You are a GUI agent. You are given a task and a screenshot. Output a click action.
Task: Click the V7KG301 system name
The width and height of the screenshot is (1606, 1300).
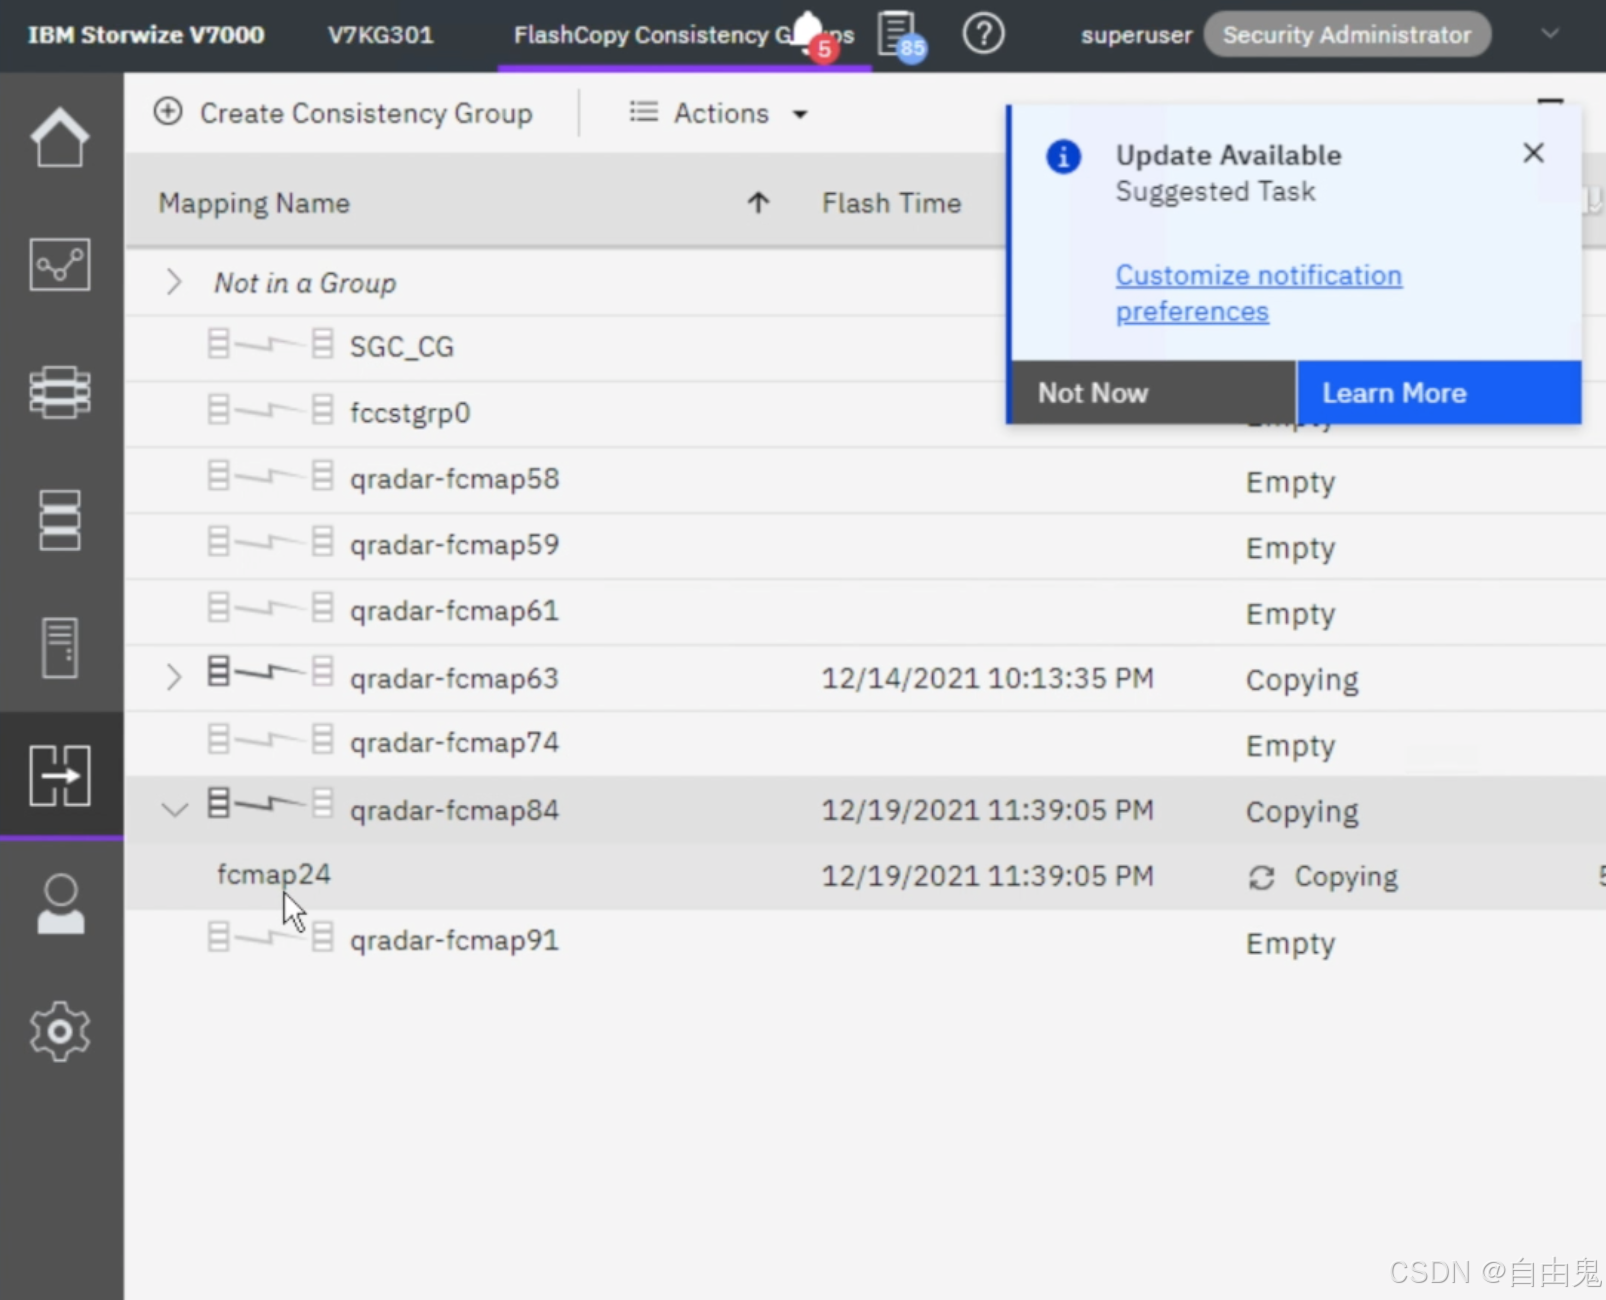[x=381, y=35]
